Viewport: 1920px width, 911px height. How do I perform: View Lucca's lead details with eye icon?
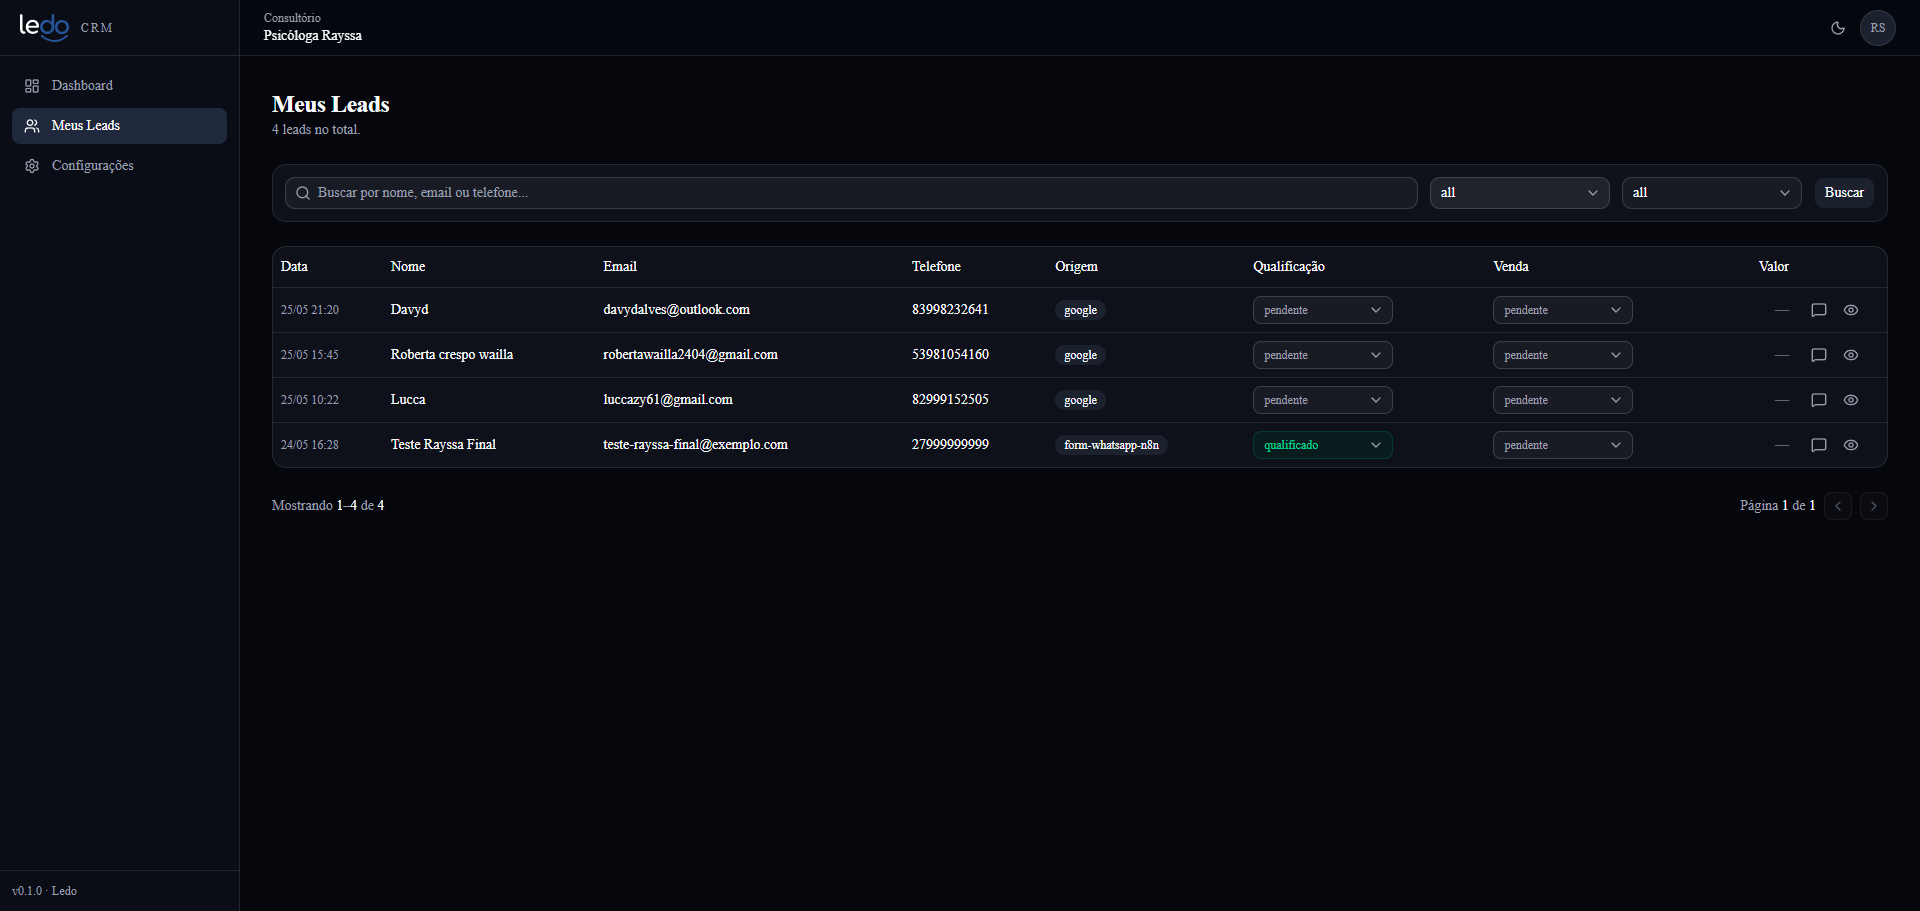(1851, 400)
